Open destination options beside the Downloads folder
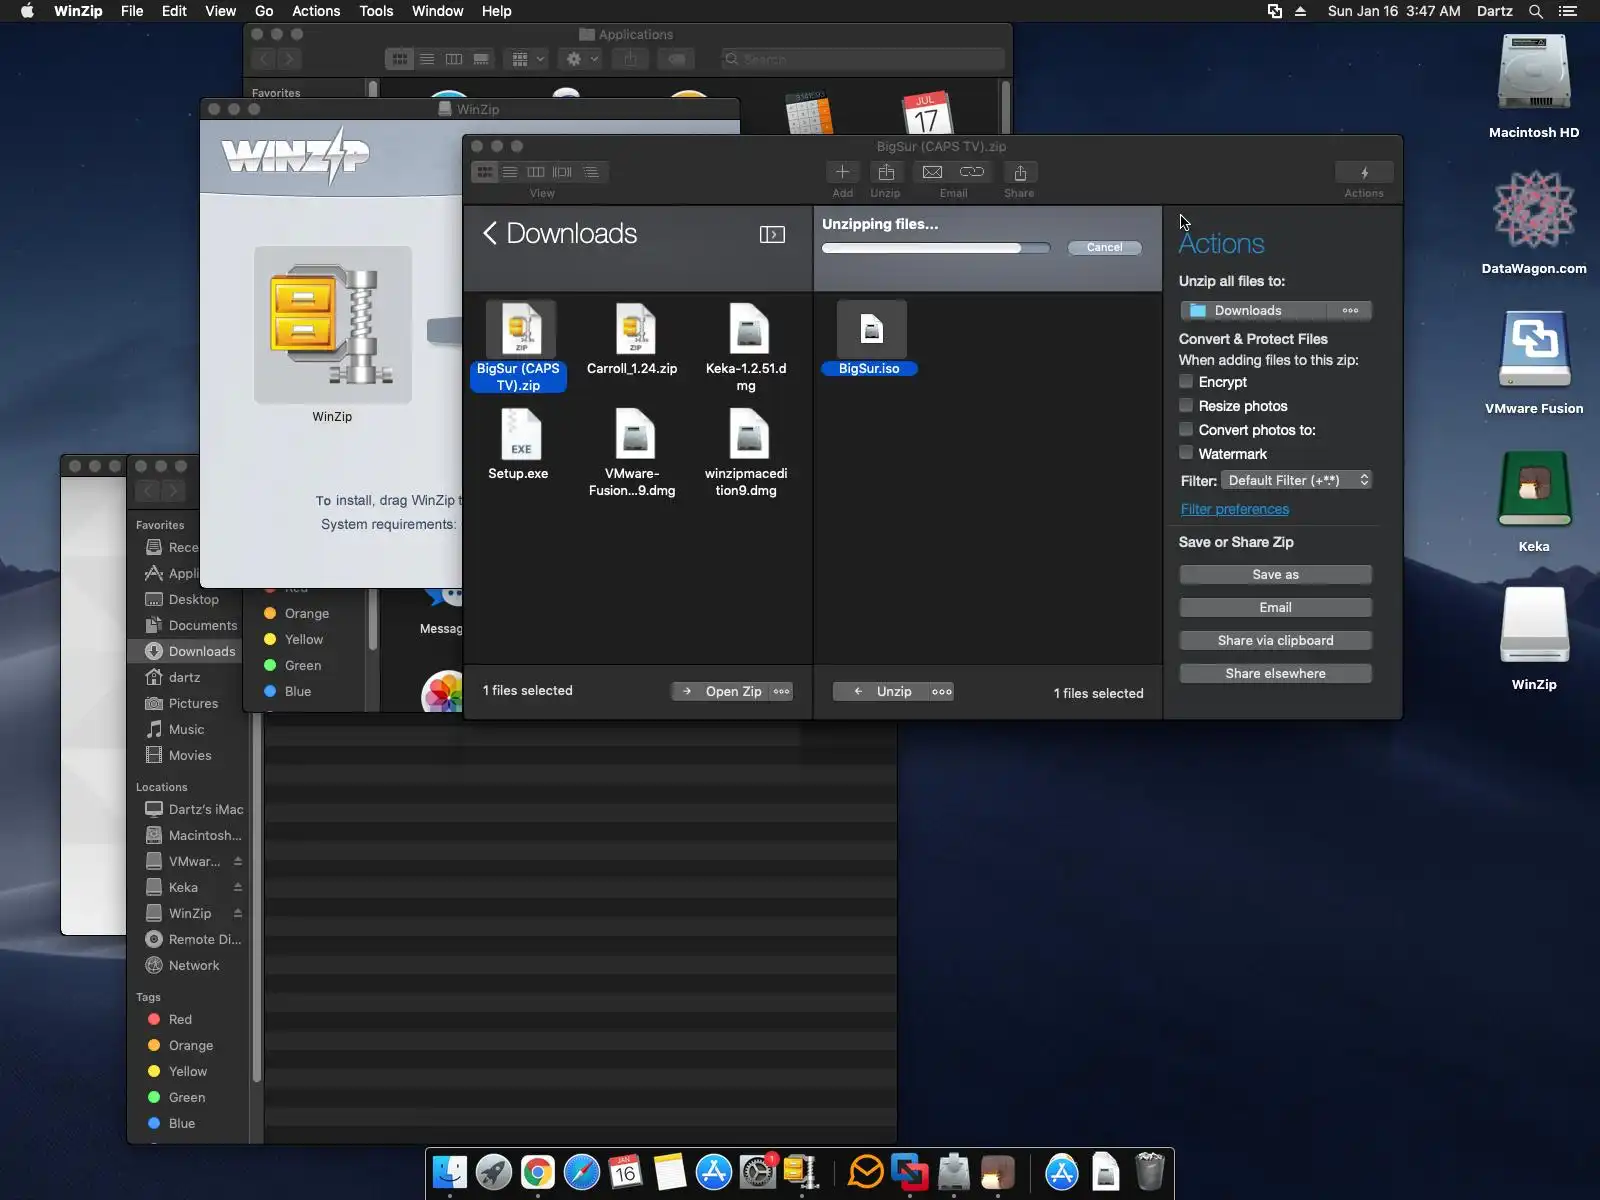This screenshot has height=1200, width=1600. [x=1350, y=310]
